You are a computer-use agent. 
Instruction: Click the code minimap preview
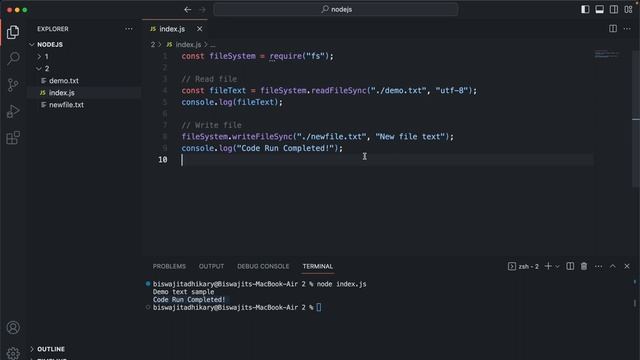coord(607,54)
